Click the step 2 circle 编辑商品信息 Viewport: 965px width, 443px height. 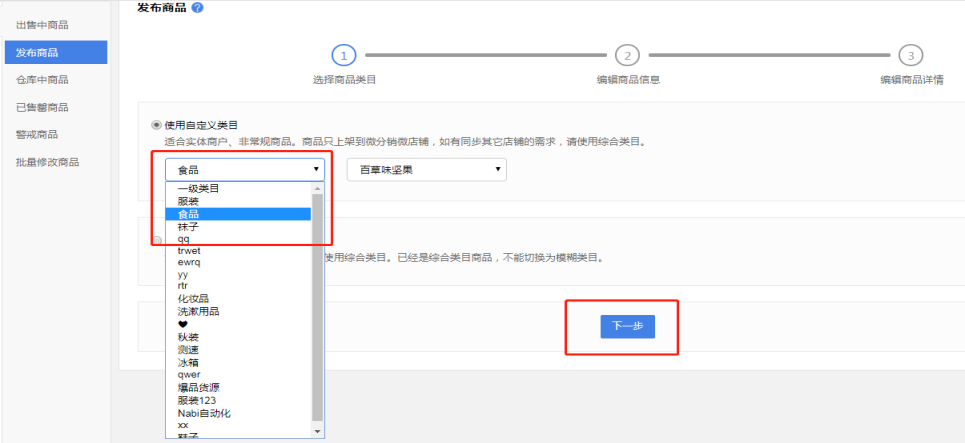point(627,55)
